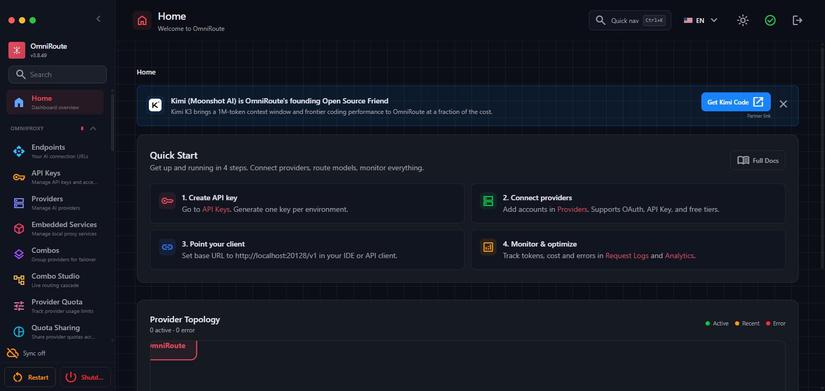This screenshot has height=391, width=825.
Task: Collapse the OMNIPROXY section chevron
Action: tap(93, 128)
